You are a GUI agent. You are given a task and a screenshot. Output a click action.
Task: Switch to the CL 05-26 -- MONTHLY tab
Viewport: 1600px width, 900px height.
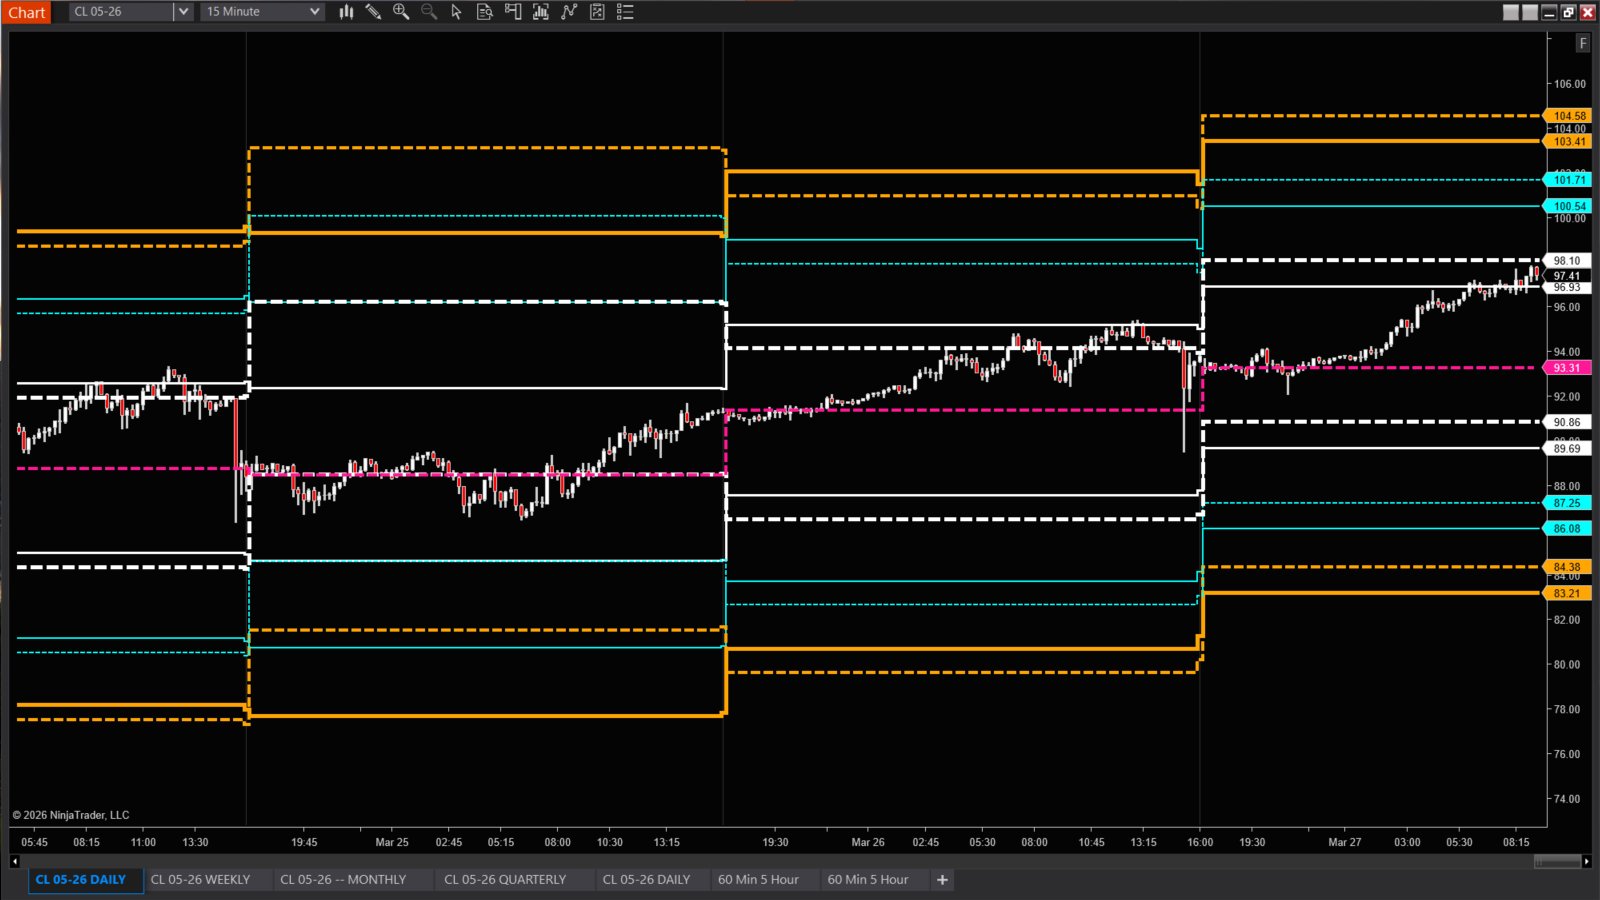pyautogui.click(x=343, y=880)
